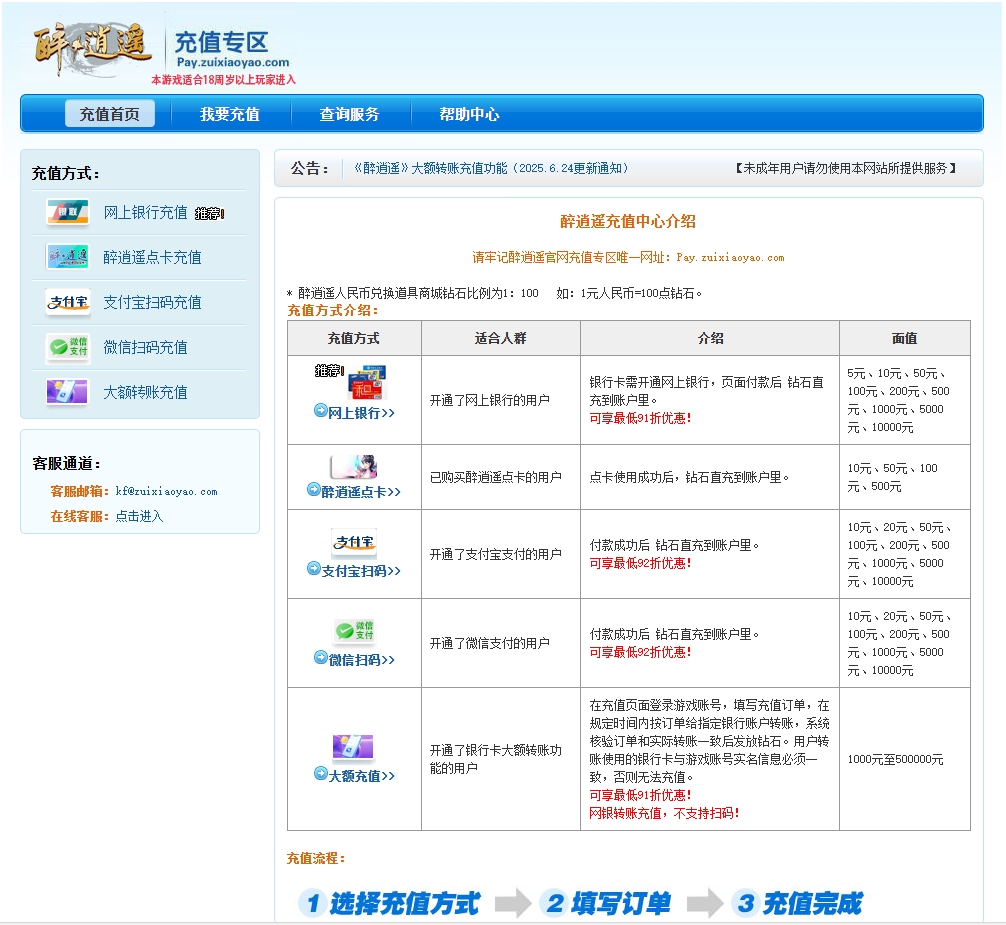Open the 大额转账充值功能 announcement link
The image size is (1006, 925).
tap(491, 168)
